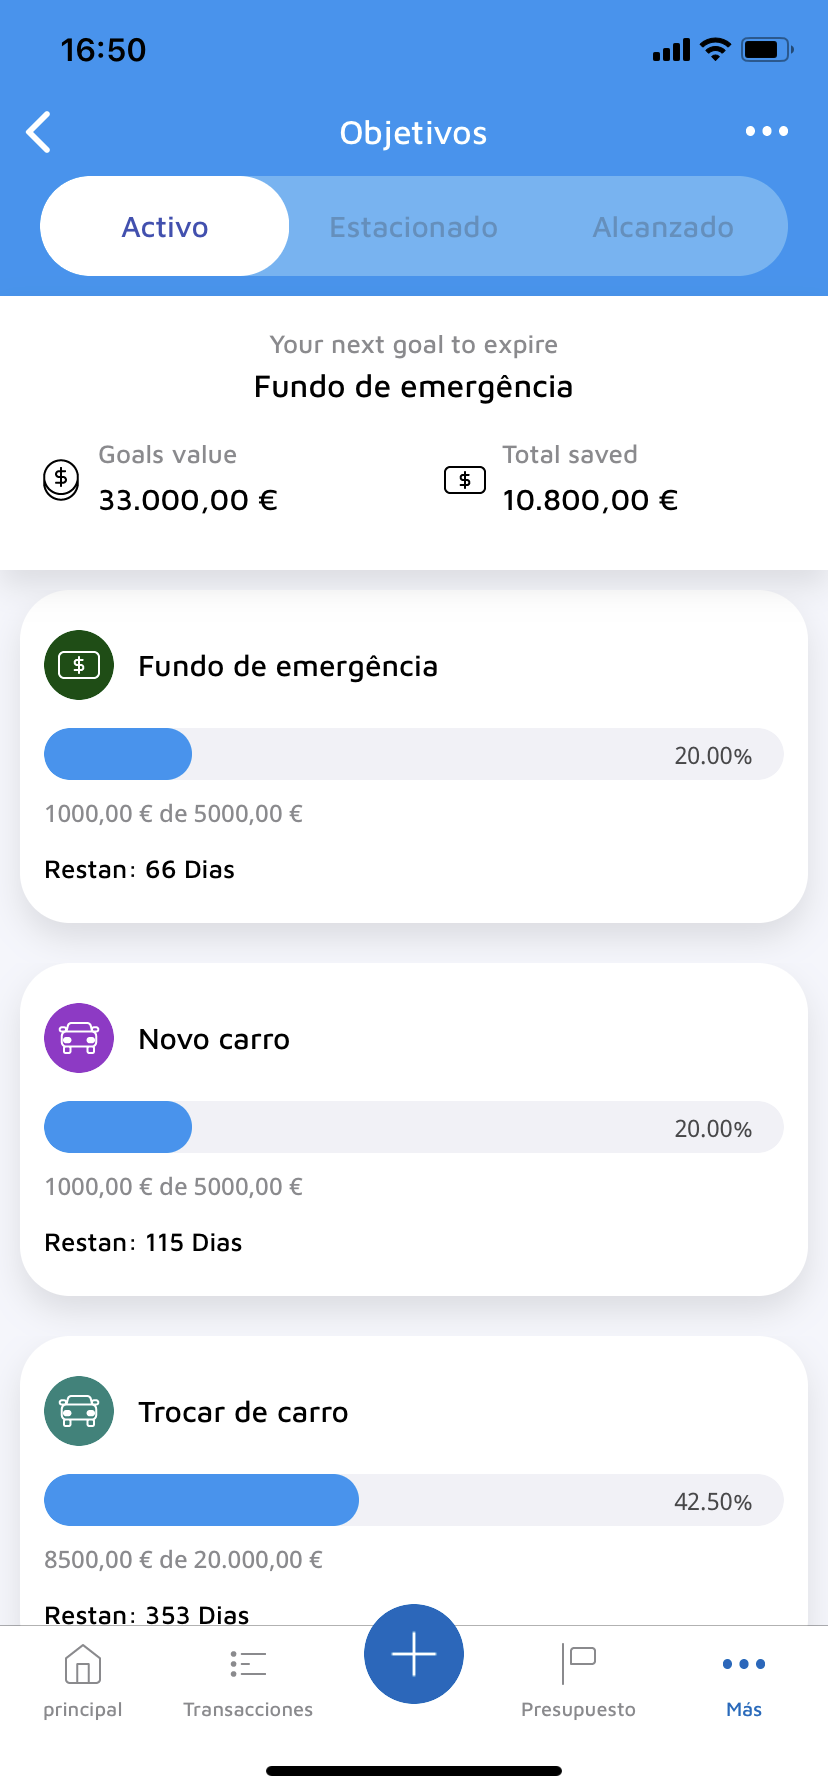Tap the green Fundo de emergência cash icon
This screenshot has height=1792, width=828.
[x=79, y=665]
